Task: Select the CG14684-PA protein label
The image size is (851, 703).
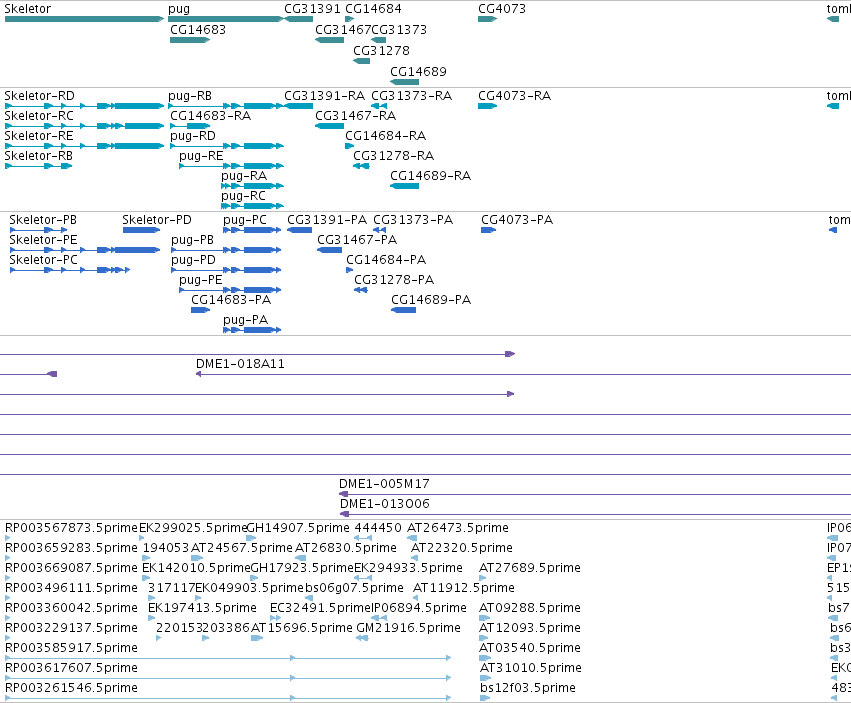Action: coord(386,260)
